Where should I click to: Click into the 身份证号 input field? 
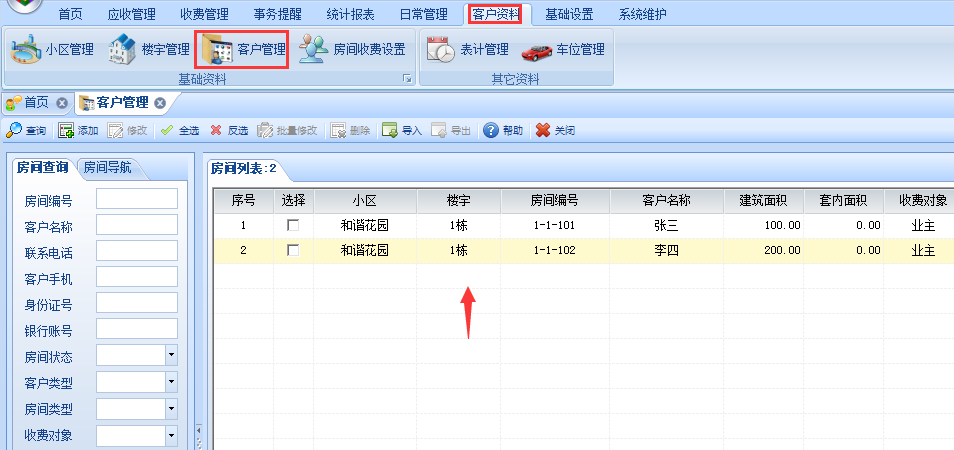coord(137,303)
